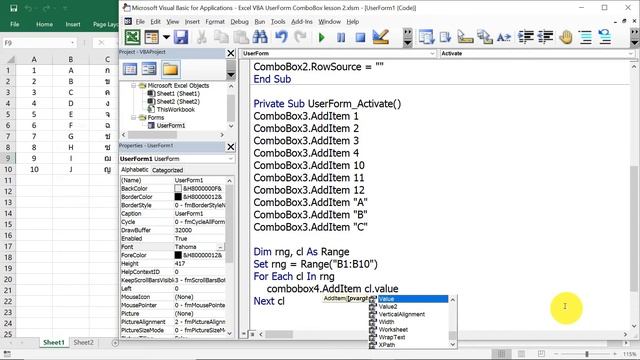This screenshot has width=640, height=360.
Task: Toggle Folders icon in Project panel
Action: pyautogui.click(x=170, y=69)
